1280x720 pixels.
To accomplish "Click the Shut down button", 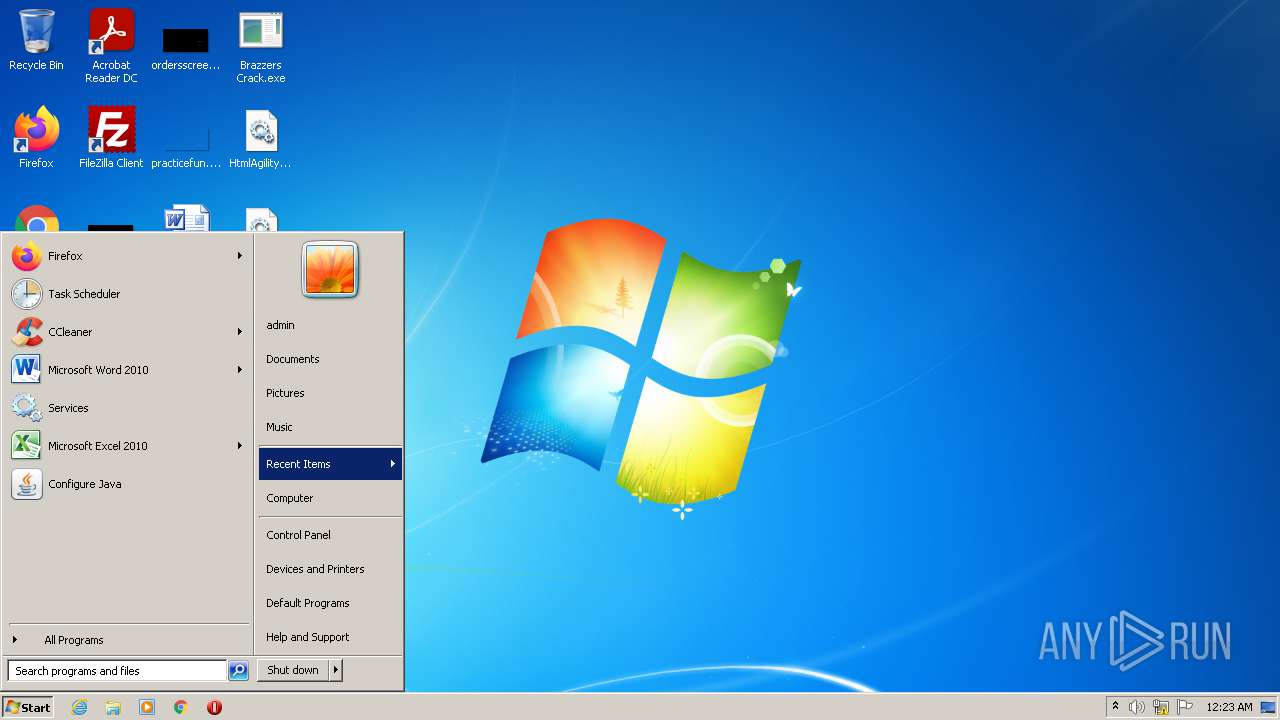I will click(293, 670).
